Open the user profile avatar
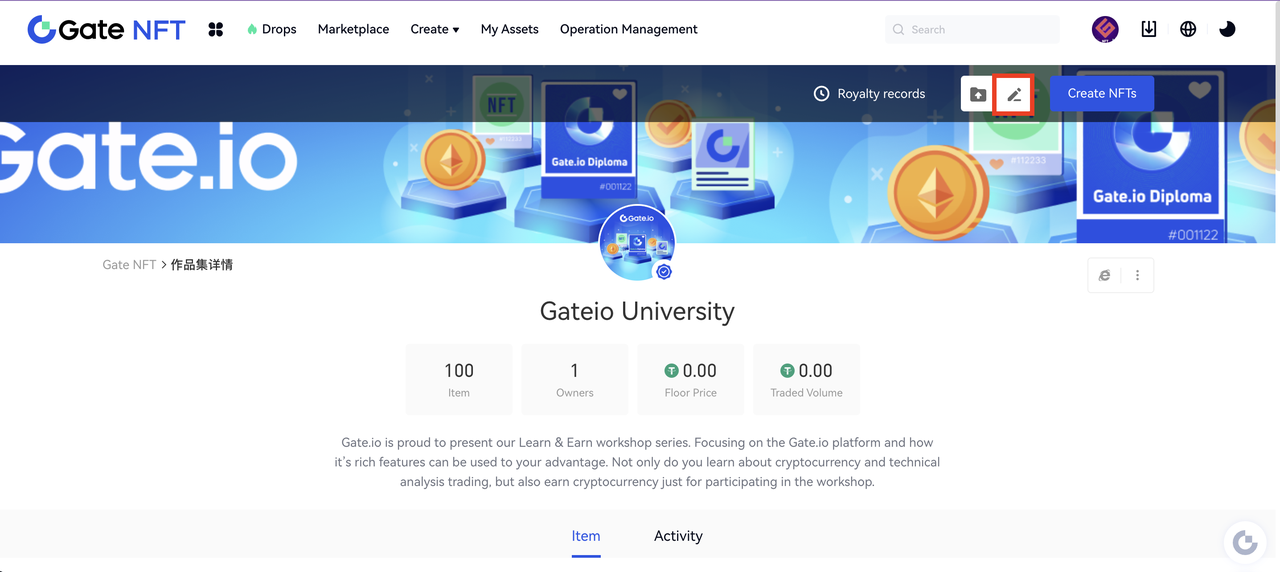Image resolution: width=1280 pixels, height=572 pixels. 1105,29
